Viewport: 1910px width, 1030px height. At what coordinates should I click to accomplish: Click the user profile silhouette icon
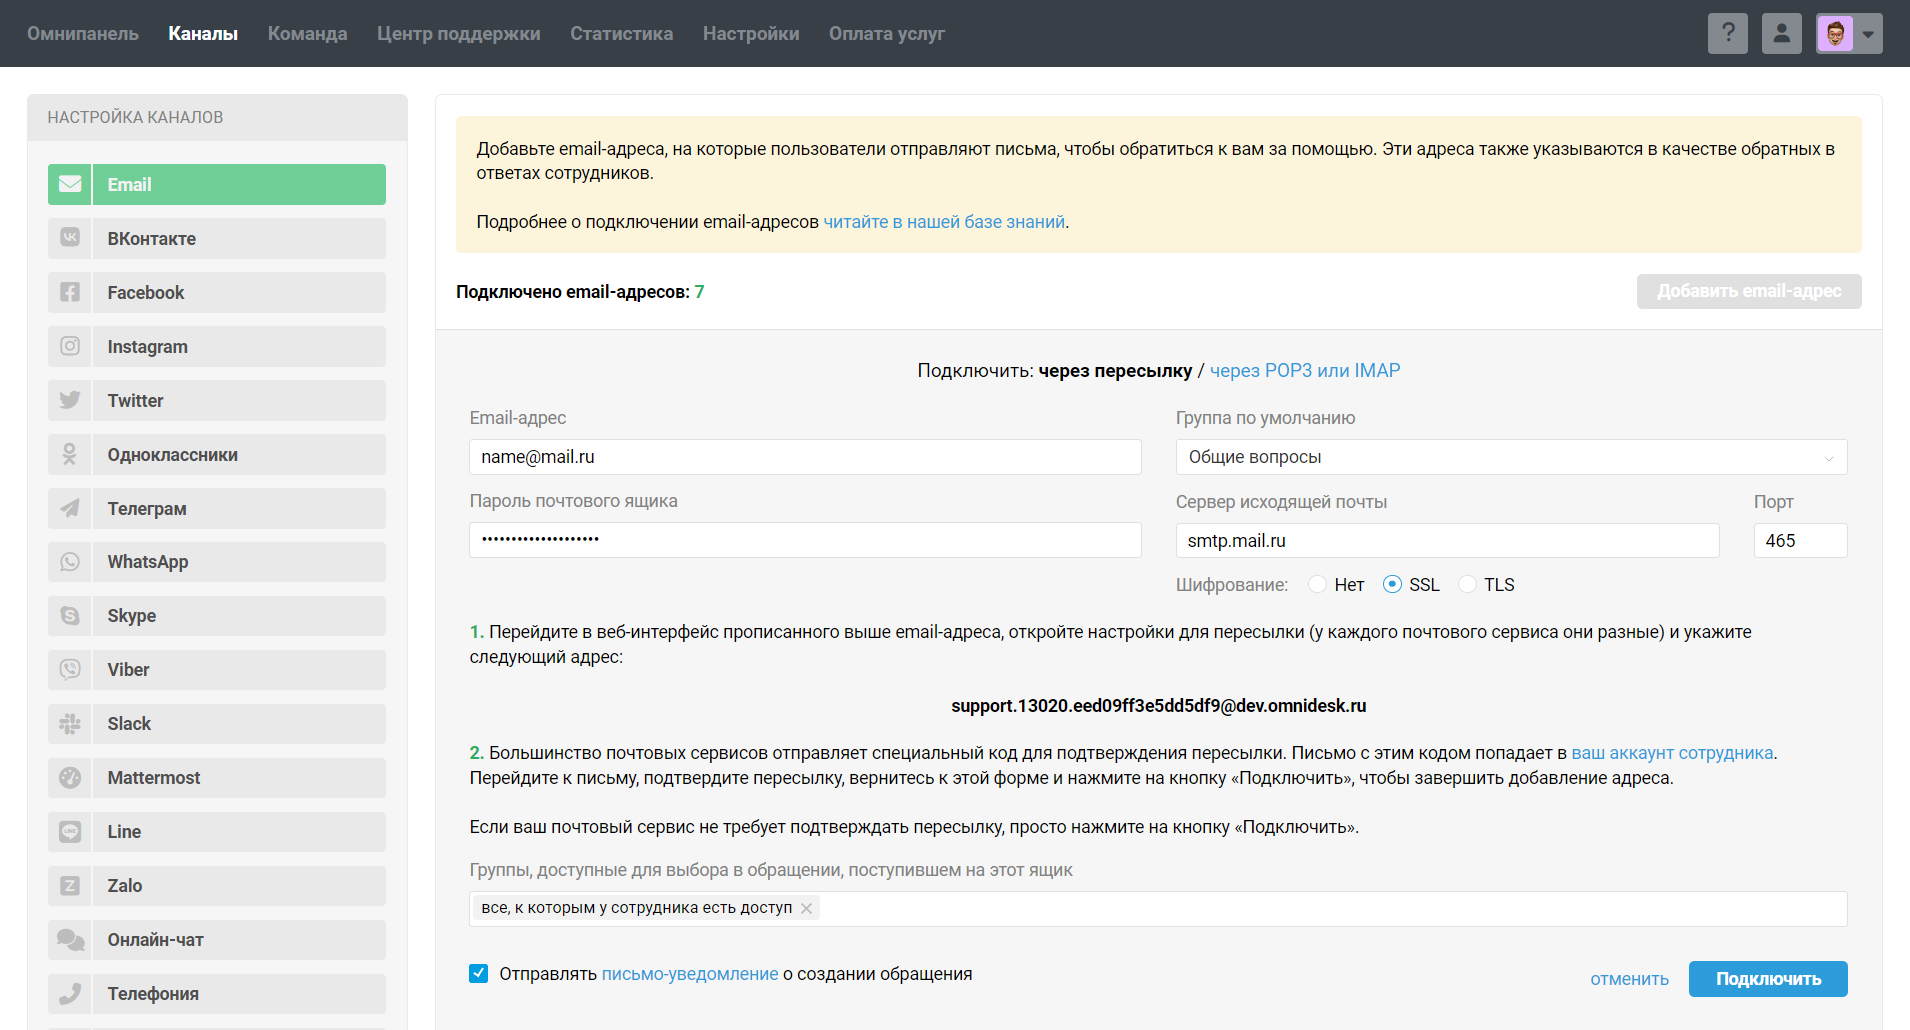pyautogui.click(x=1781, y=33)
